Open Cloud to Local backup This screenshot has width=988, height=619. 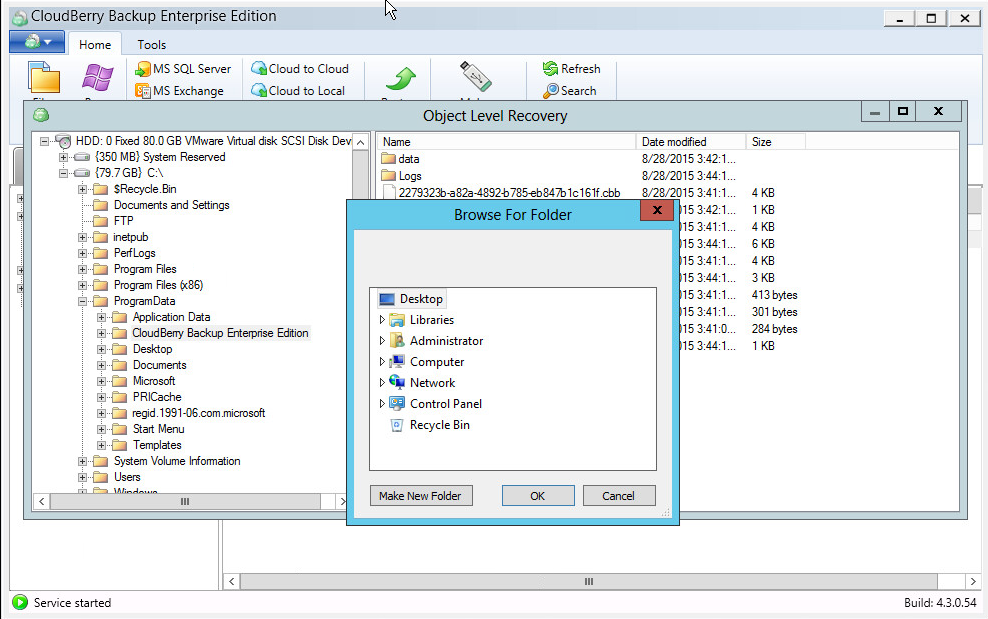pos(297,91)
